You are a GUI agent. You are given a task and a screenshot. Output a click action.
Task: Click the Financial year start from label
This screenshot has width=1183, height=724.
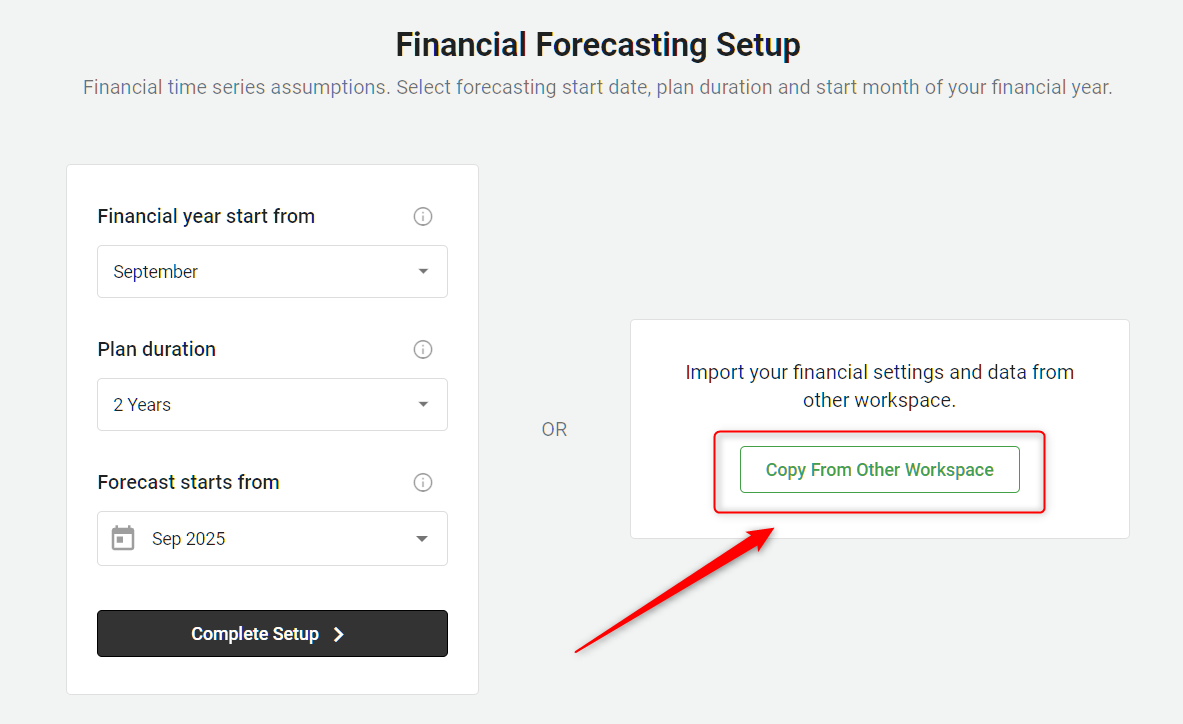[206, 216]
